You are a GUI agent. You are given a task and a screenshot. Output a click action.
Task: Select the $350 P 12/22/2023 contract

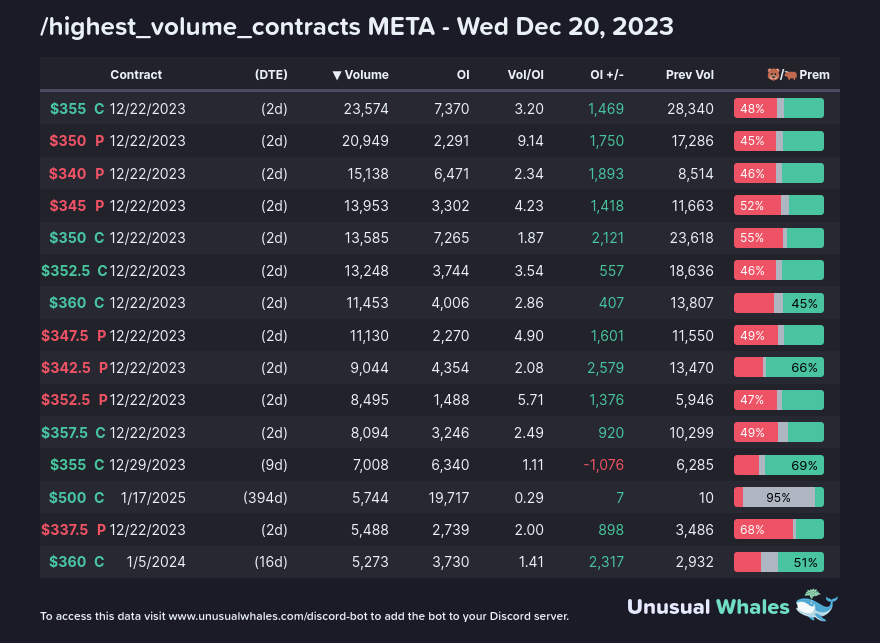117,141
